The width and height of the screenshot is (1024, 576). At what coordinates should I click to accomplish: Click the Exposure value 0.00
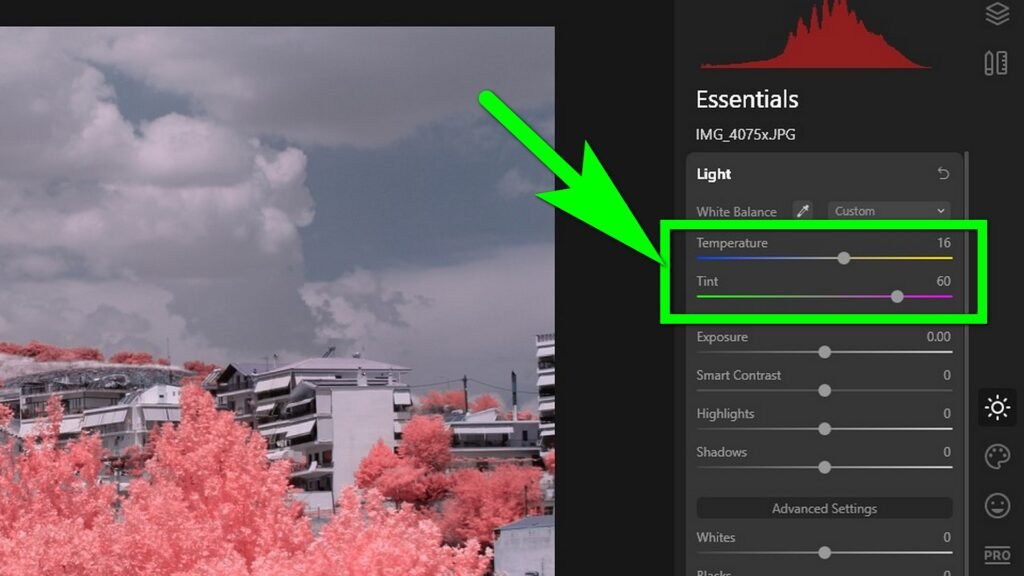pyautogui.click(x=938, y=337)
